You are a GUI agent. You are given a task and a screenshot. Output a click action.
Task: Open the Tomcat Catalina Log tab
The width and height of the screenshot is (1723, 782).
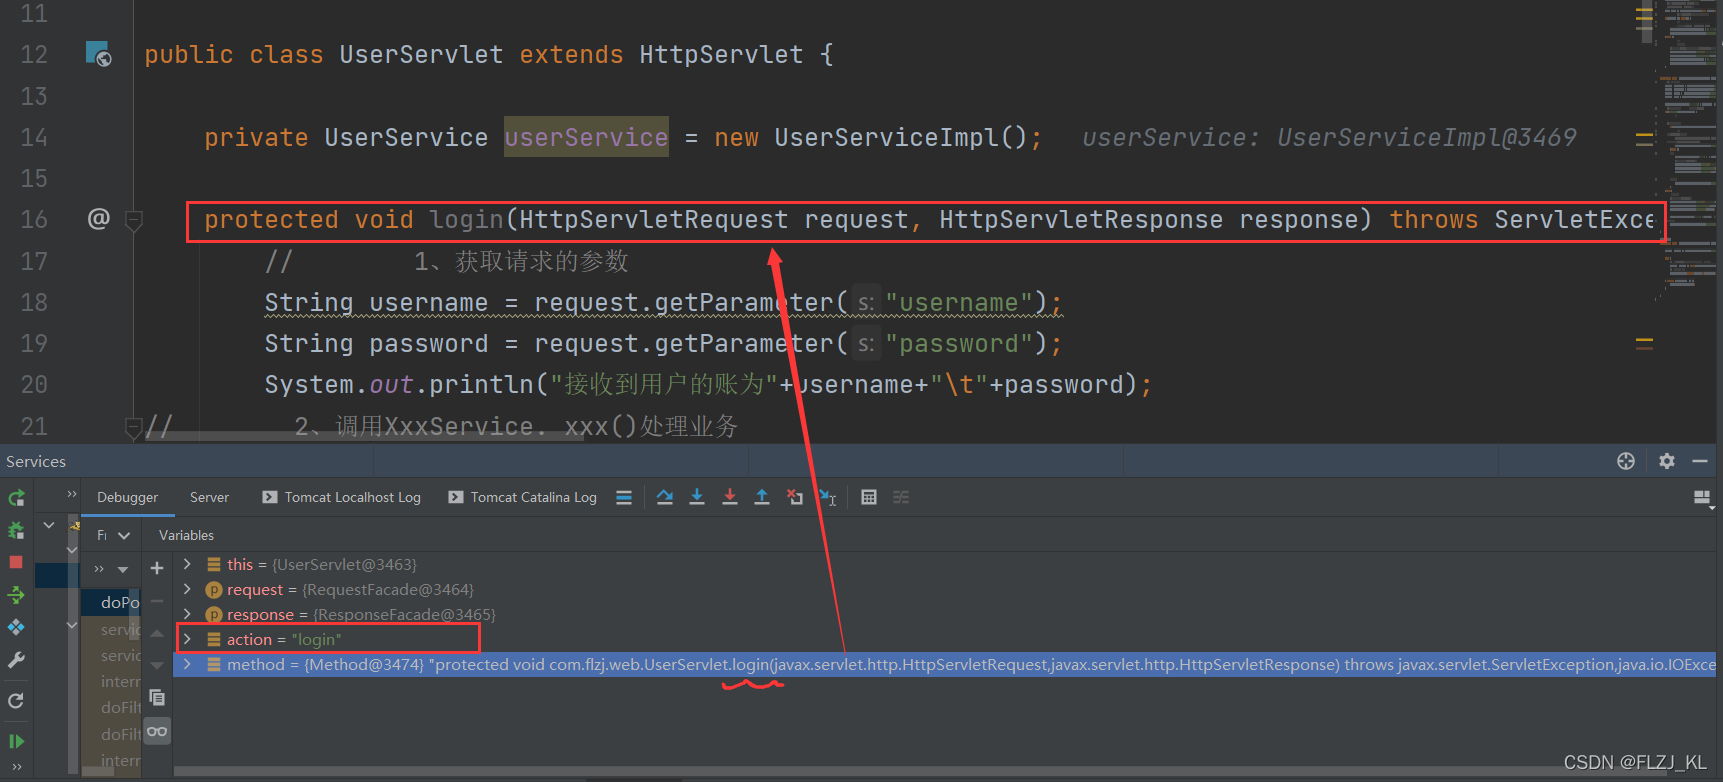tap(523, 497)
